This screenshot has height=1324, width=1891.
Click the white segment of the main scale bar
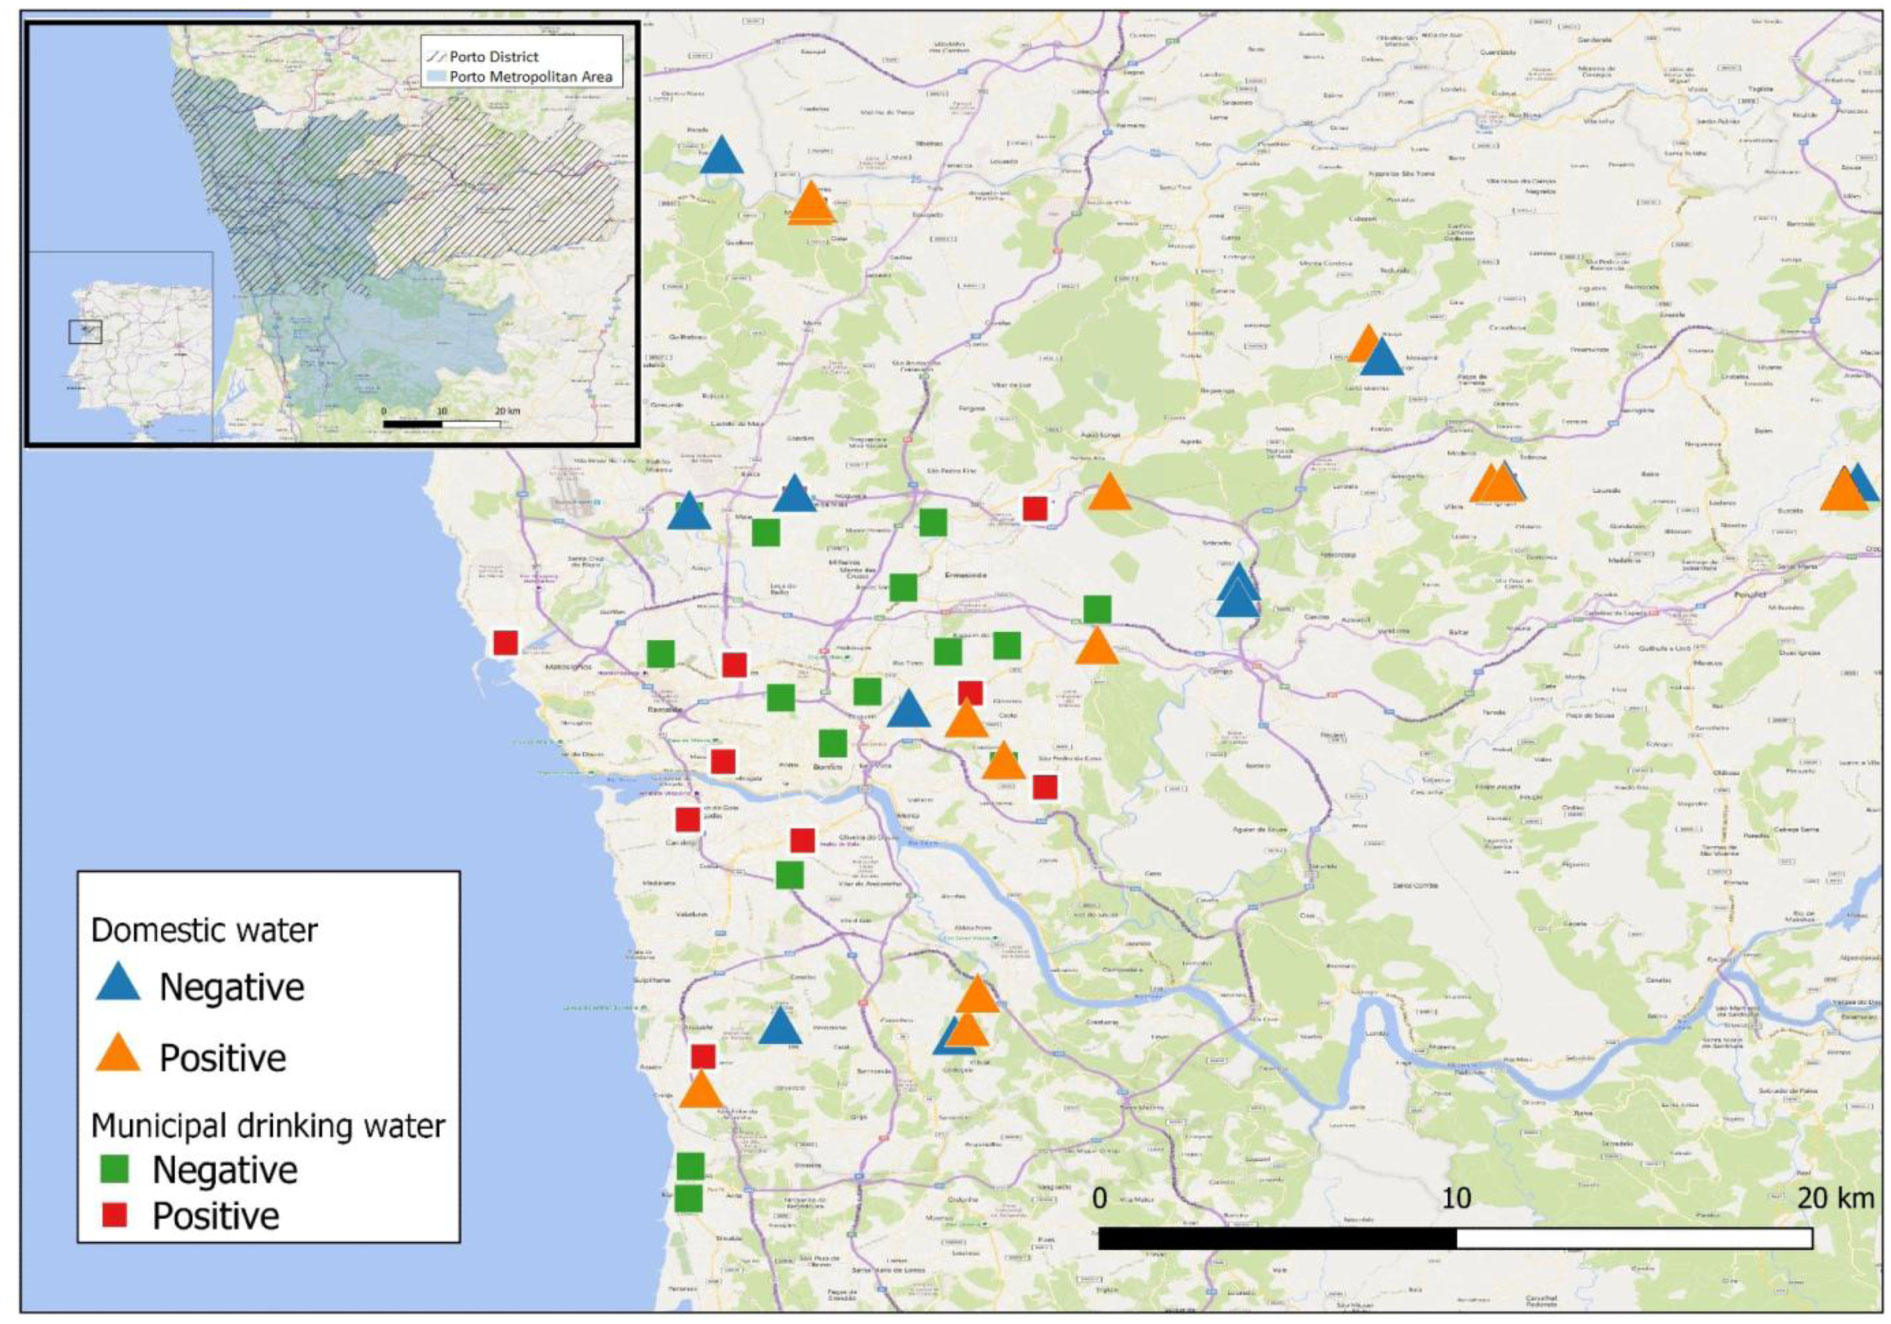[1634, 1239]
